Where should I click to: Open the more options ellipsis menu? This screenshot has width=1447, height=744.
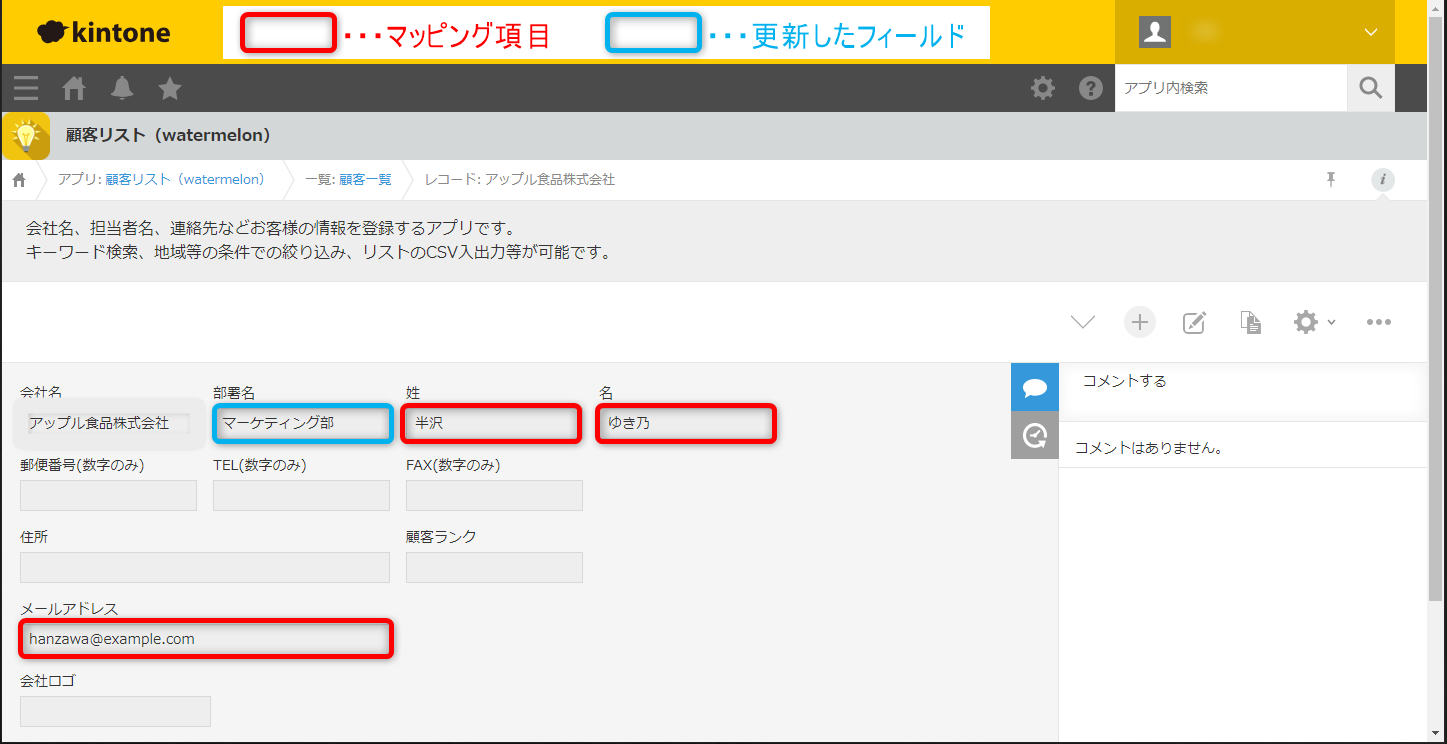(1379, 322)
